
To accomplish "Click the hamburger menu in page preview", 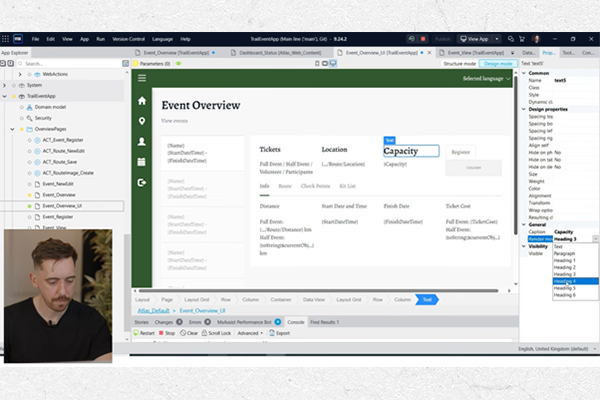I will [142, 78].
